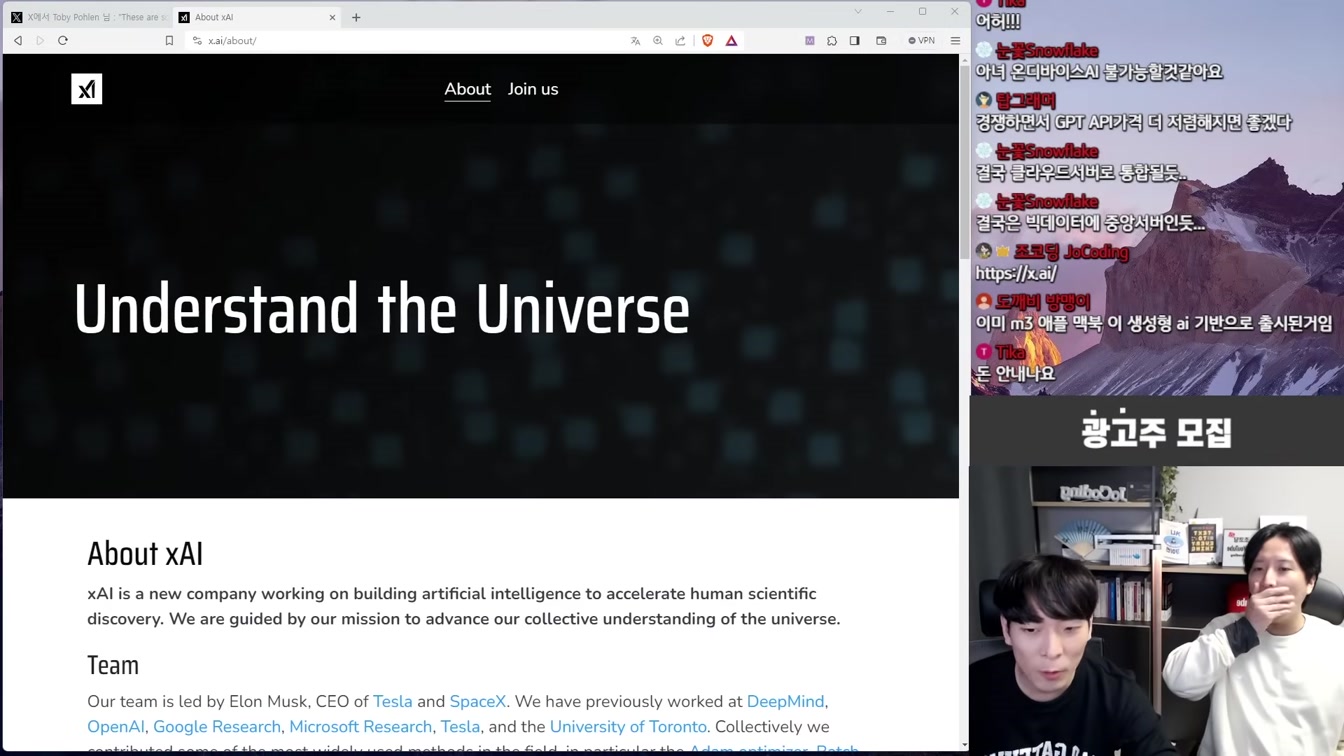Viewport: 1344px width, 756px height.
Task: Close the About xAI tab
Action: 332,17
